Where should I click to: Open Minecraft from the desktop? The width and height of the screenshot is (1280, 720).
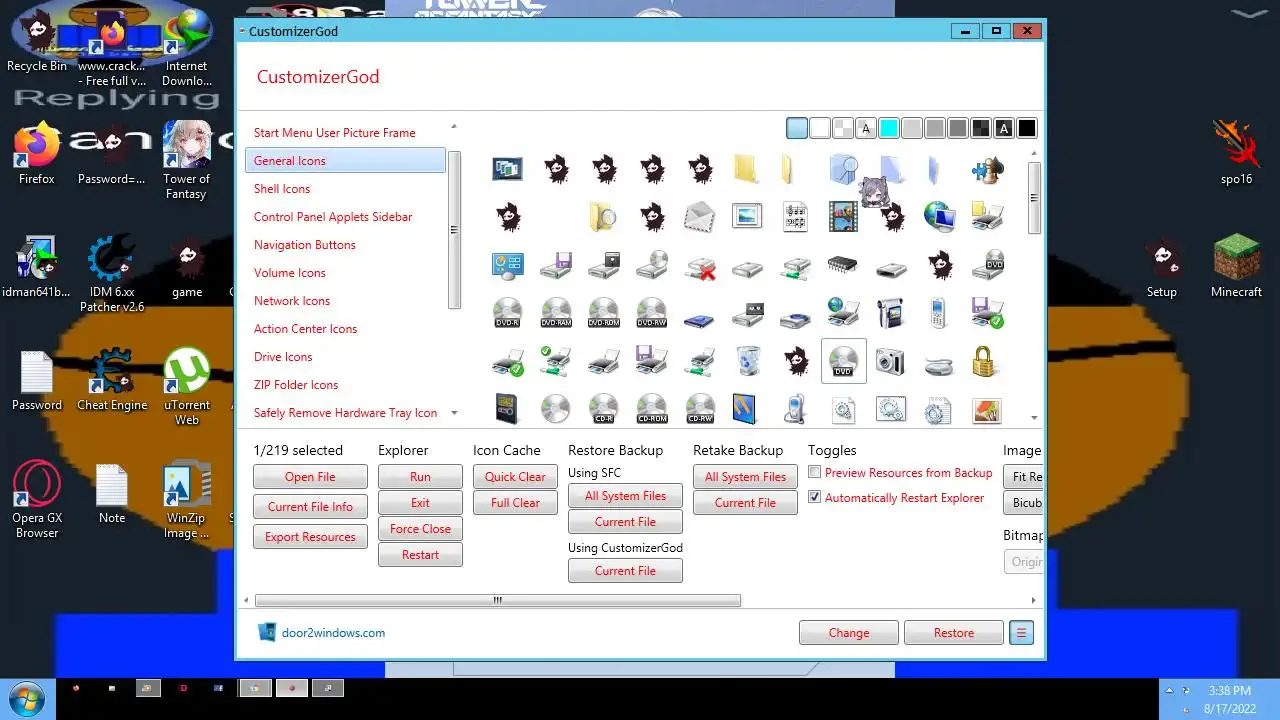point(1236,268)
